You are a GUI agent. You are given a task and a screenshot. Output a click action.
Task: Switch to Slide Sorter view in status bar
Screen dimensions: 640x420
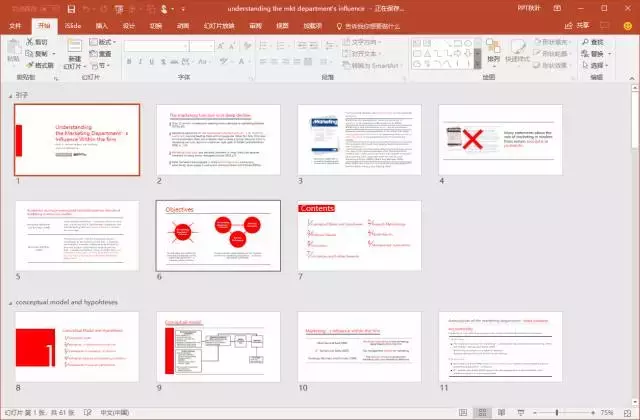tap(482, 412)
